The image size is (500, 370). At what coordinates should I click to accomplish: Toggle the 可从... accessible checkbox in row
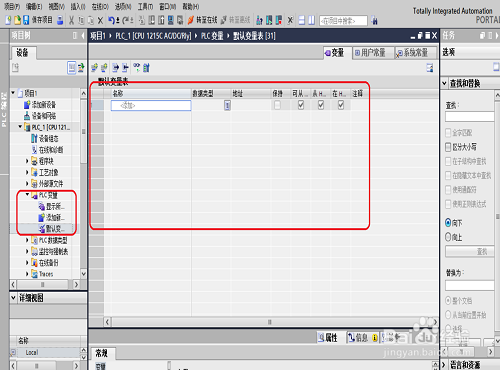(x=301, y=105)
